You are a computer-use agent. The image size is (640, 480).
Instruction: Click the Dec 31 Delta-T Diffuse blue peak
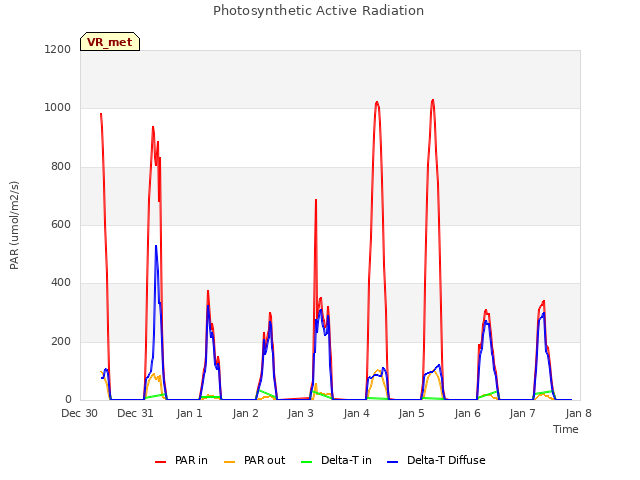[156, 246]
